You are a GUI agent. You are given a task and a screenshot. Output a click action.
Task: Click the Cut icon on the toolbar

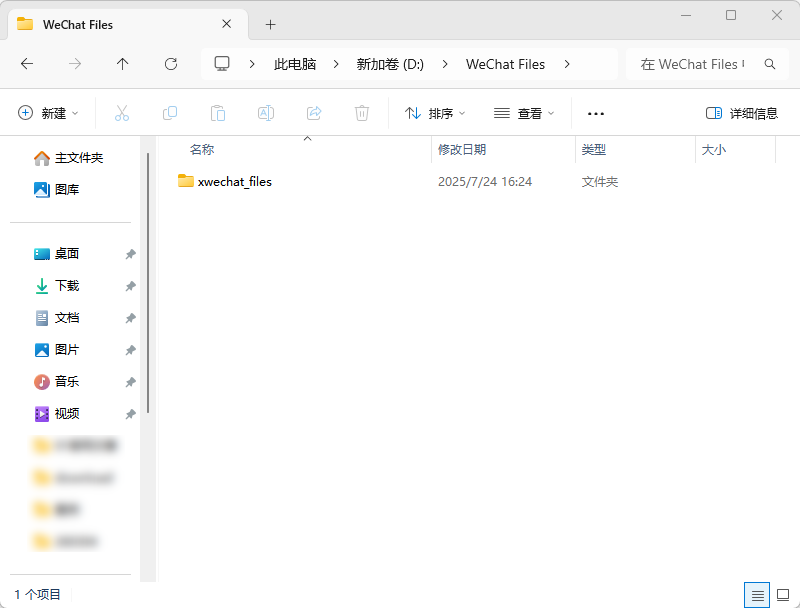121,113
